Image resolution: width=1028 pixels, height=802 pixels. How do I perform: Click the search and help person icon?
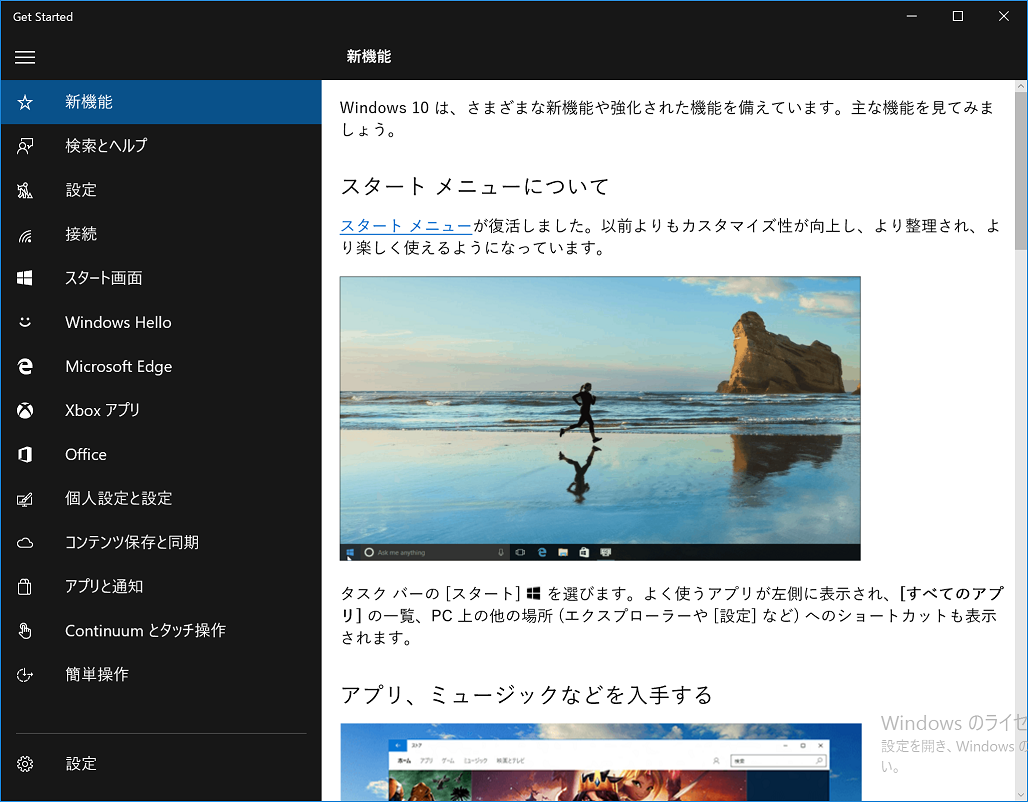25,146
